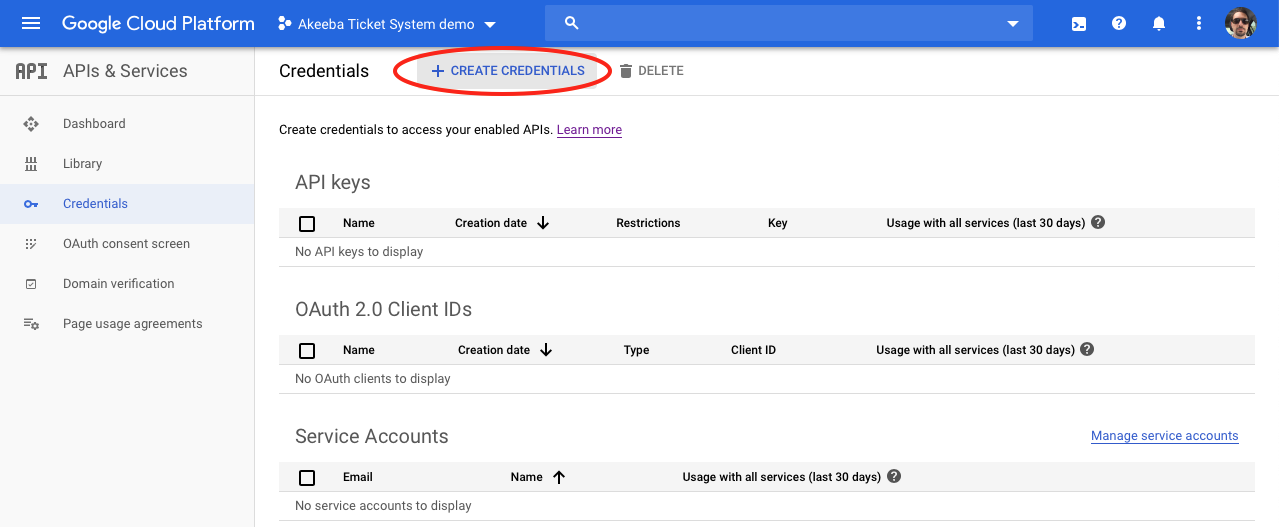This screenshot has width=1279, height=527.
Task: Open Page usage agreements
Action: tap(132, 324)
